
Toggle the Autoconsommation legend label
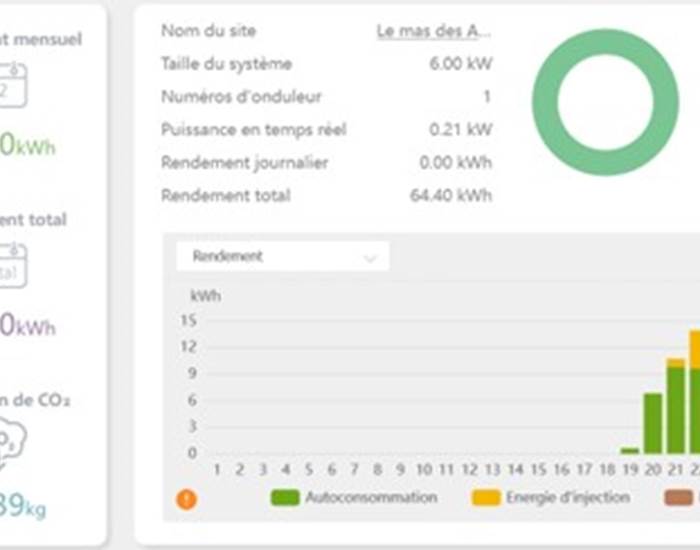[x=371, y=497]
